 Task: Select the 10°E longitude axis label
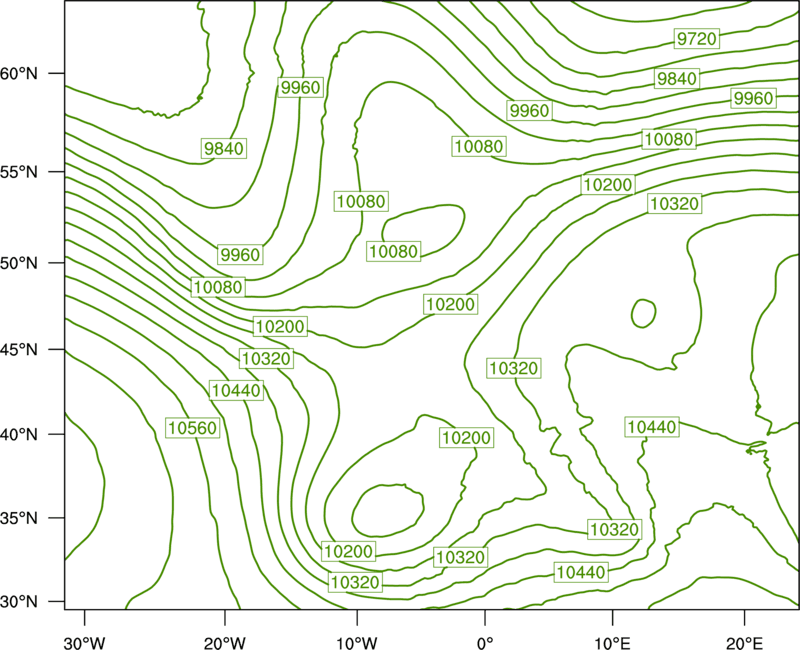[x=612, y=643]
